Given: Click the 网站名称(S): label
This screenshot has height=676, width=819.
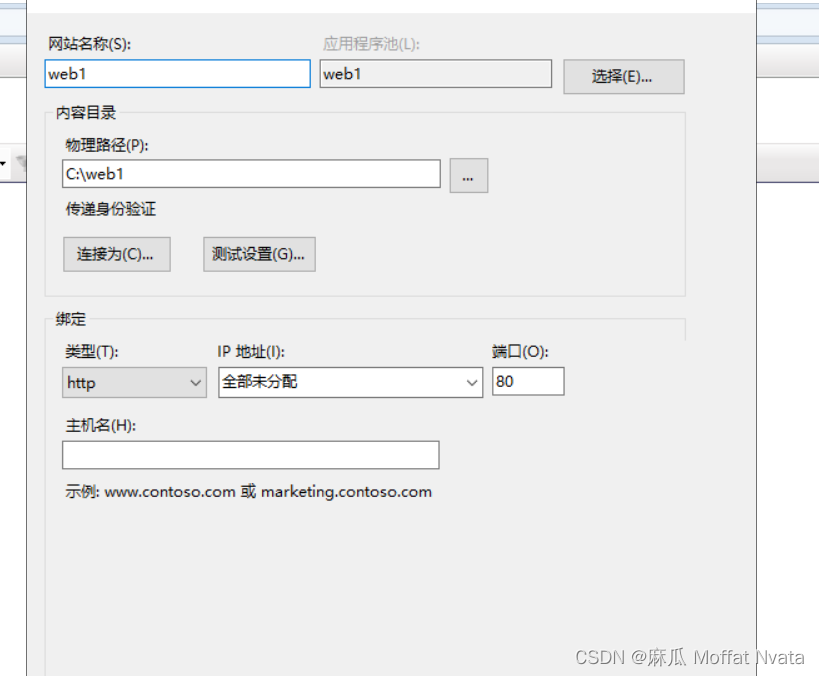Looking at the screenshot, I should 89,44.
